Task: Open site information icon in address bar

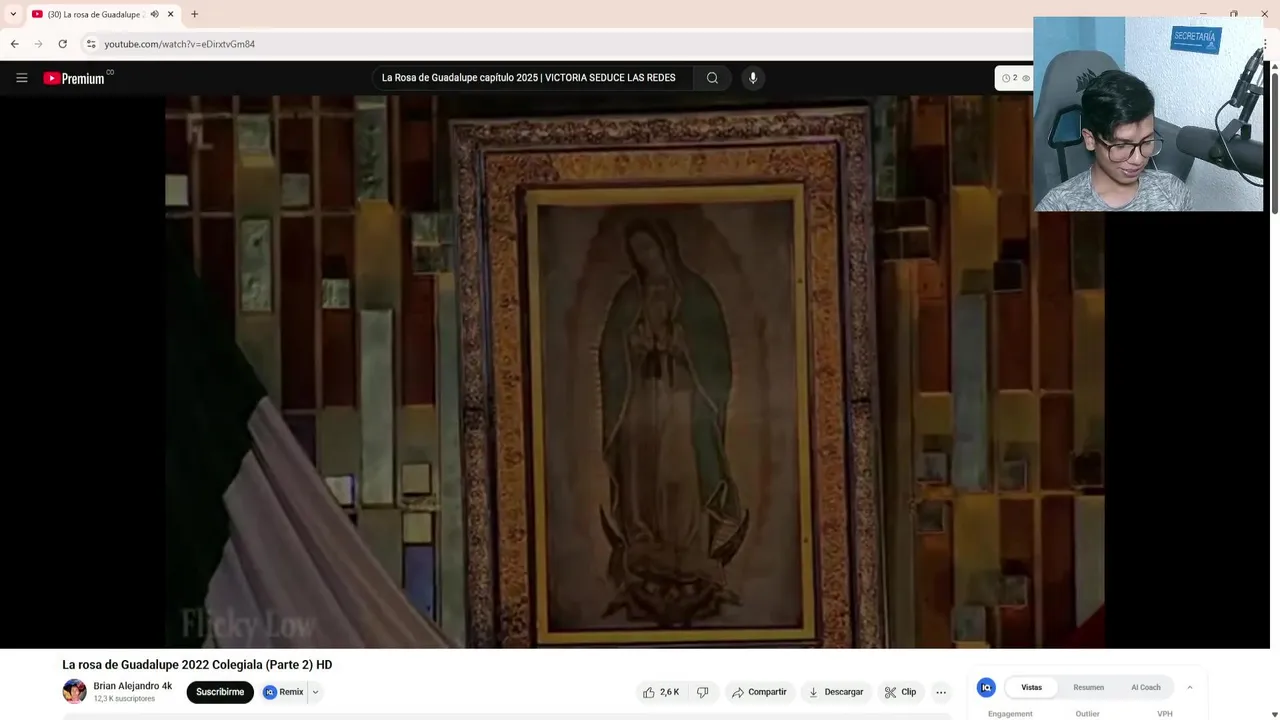Action: tap(91, 44)
